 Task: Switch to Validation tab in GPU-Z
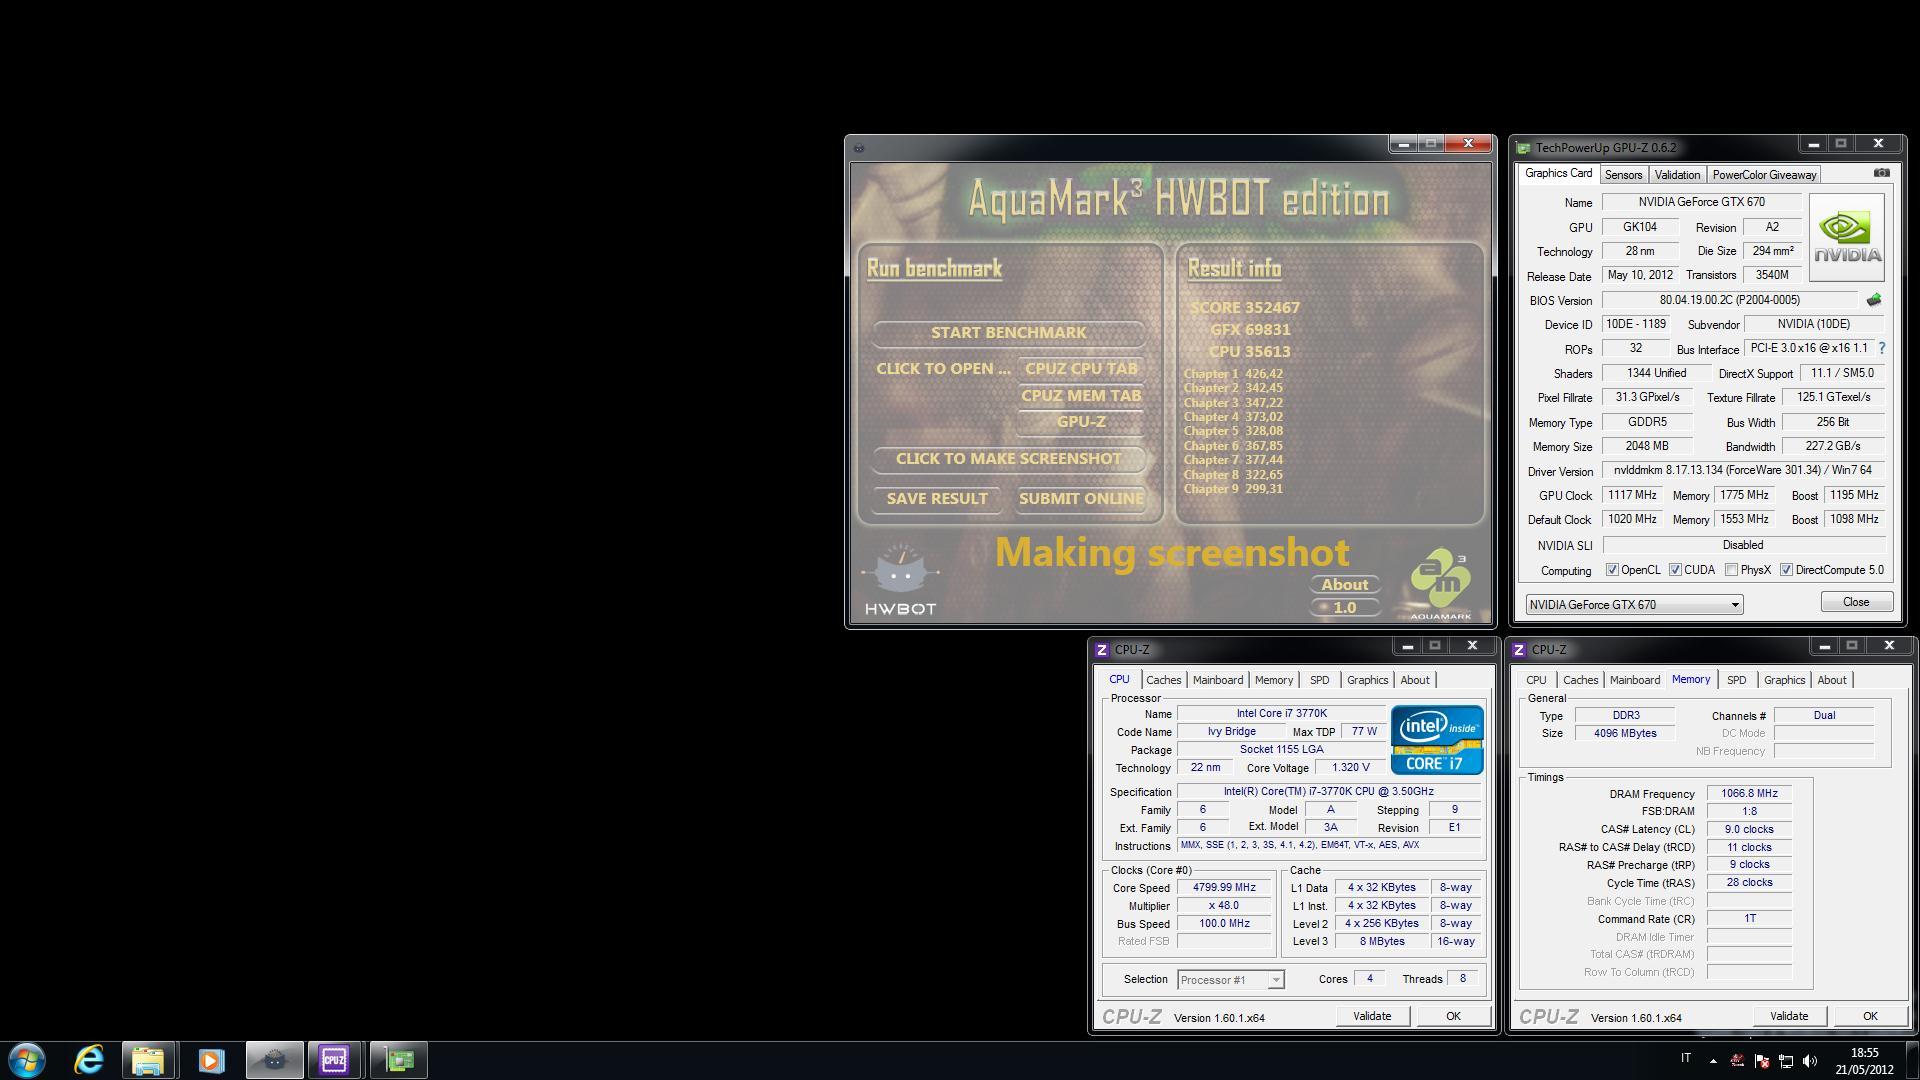coord(1677,175)
